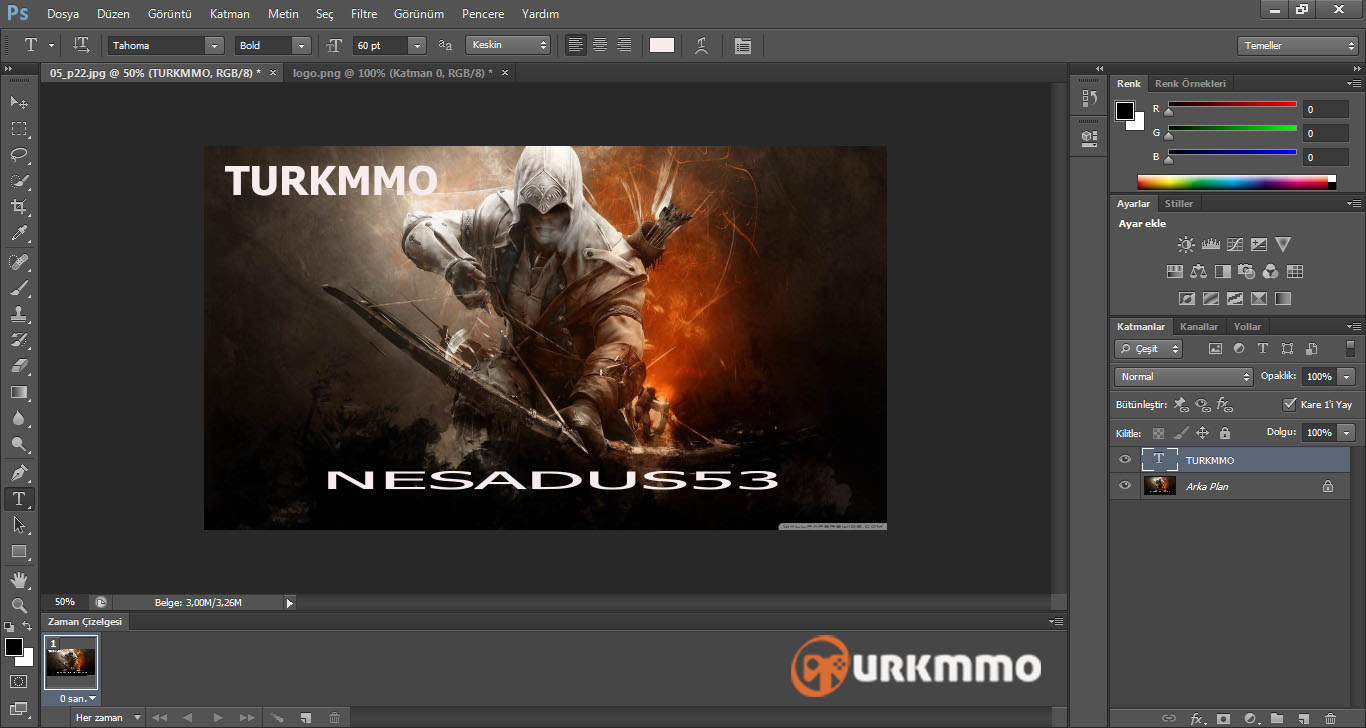Delete layer using trash icon
This screenshot has height=728, width=1366.
(1330, 718)
